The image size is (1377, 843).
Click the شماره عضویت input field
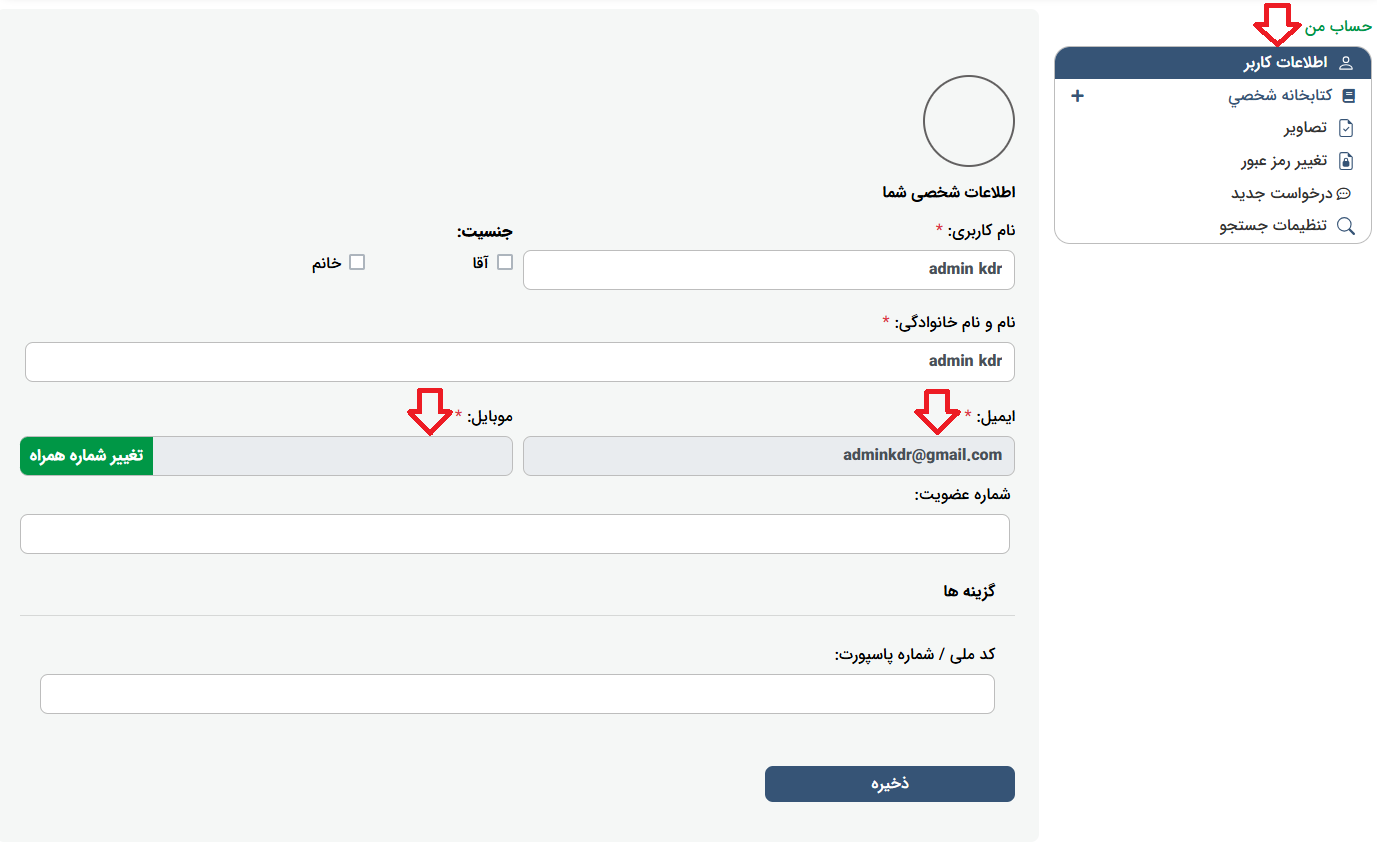pyautogui.click(x=515, y=534)
